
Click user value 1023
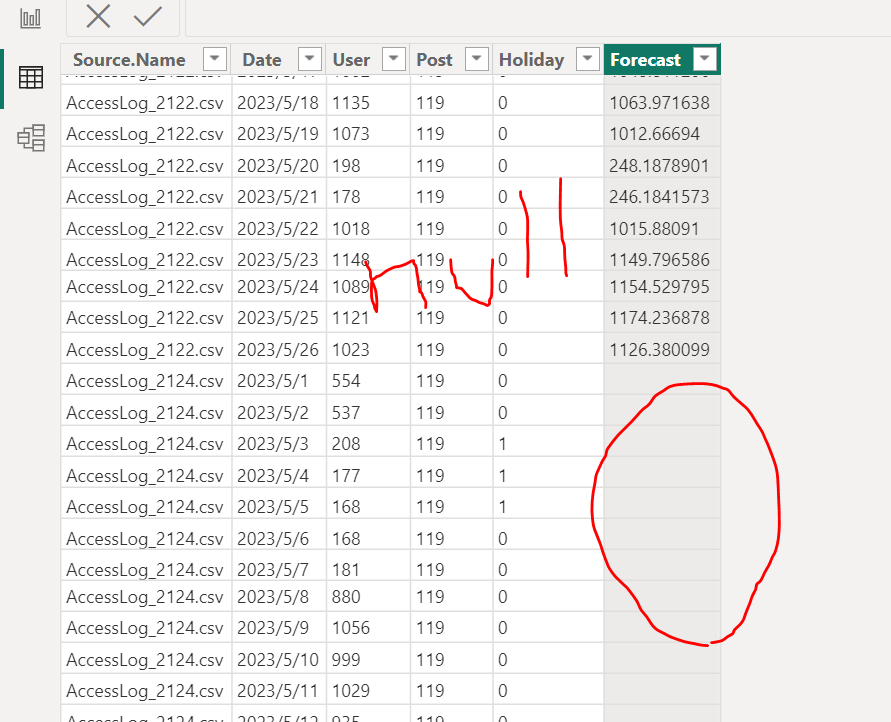pos(351,350)
